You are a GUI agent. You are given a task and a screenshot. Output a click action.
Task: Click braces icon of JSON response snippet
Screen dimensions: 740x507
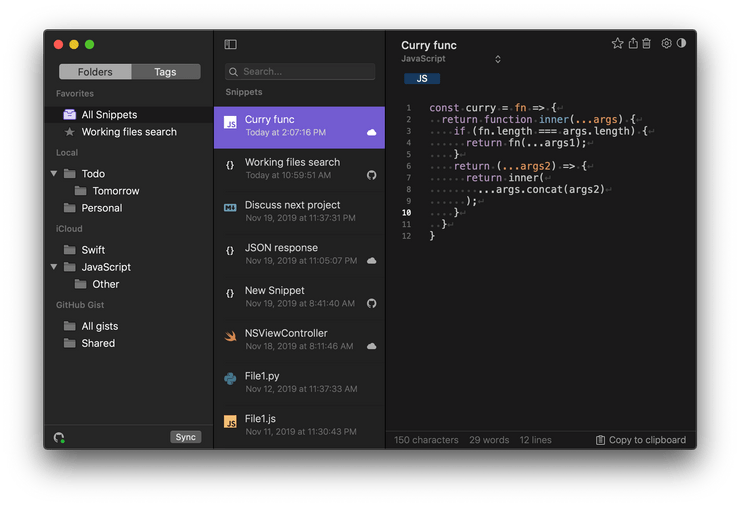(230, 251)
